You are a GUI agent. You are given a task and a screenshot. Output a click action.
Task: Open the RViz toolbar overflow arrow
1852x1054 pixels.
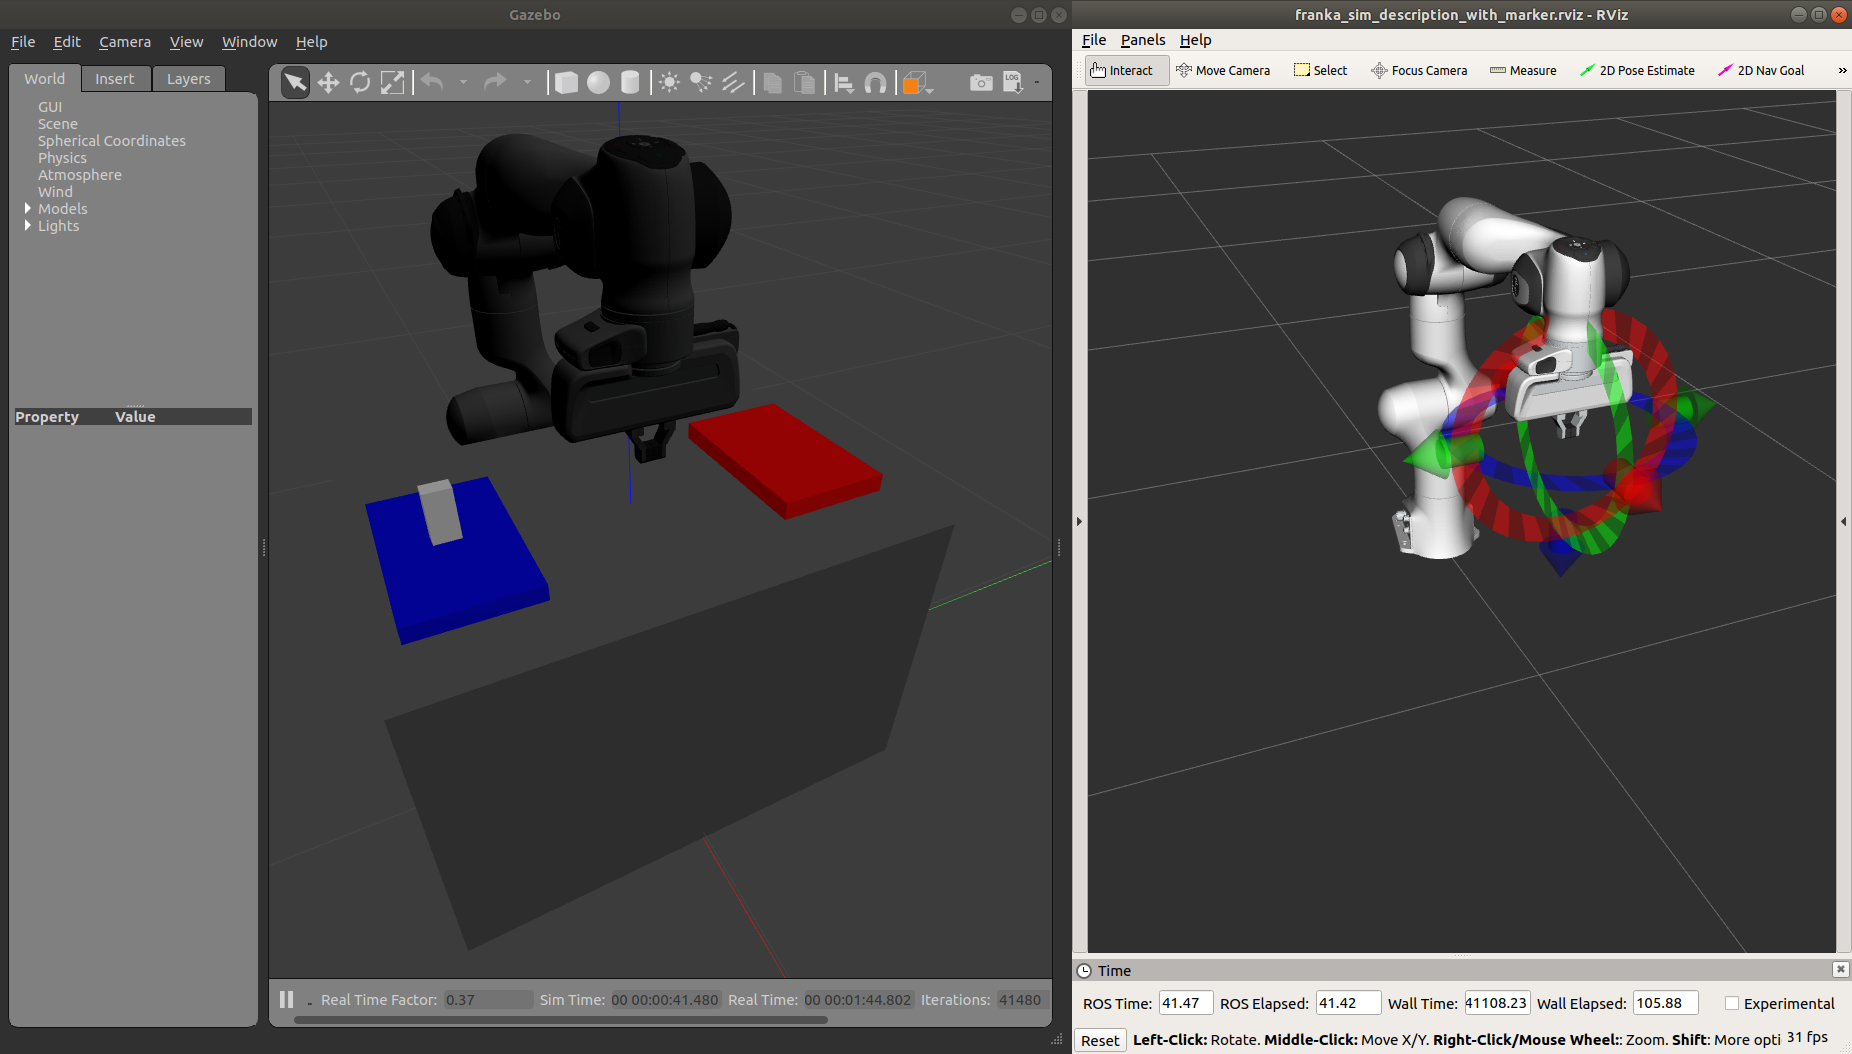(x=1842, y=70)
